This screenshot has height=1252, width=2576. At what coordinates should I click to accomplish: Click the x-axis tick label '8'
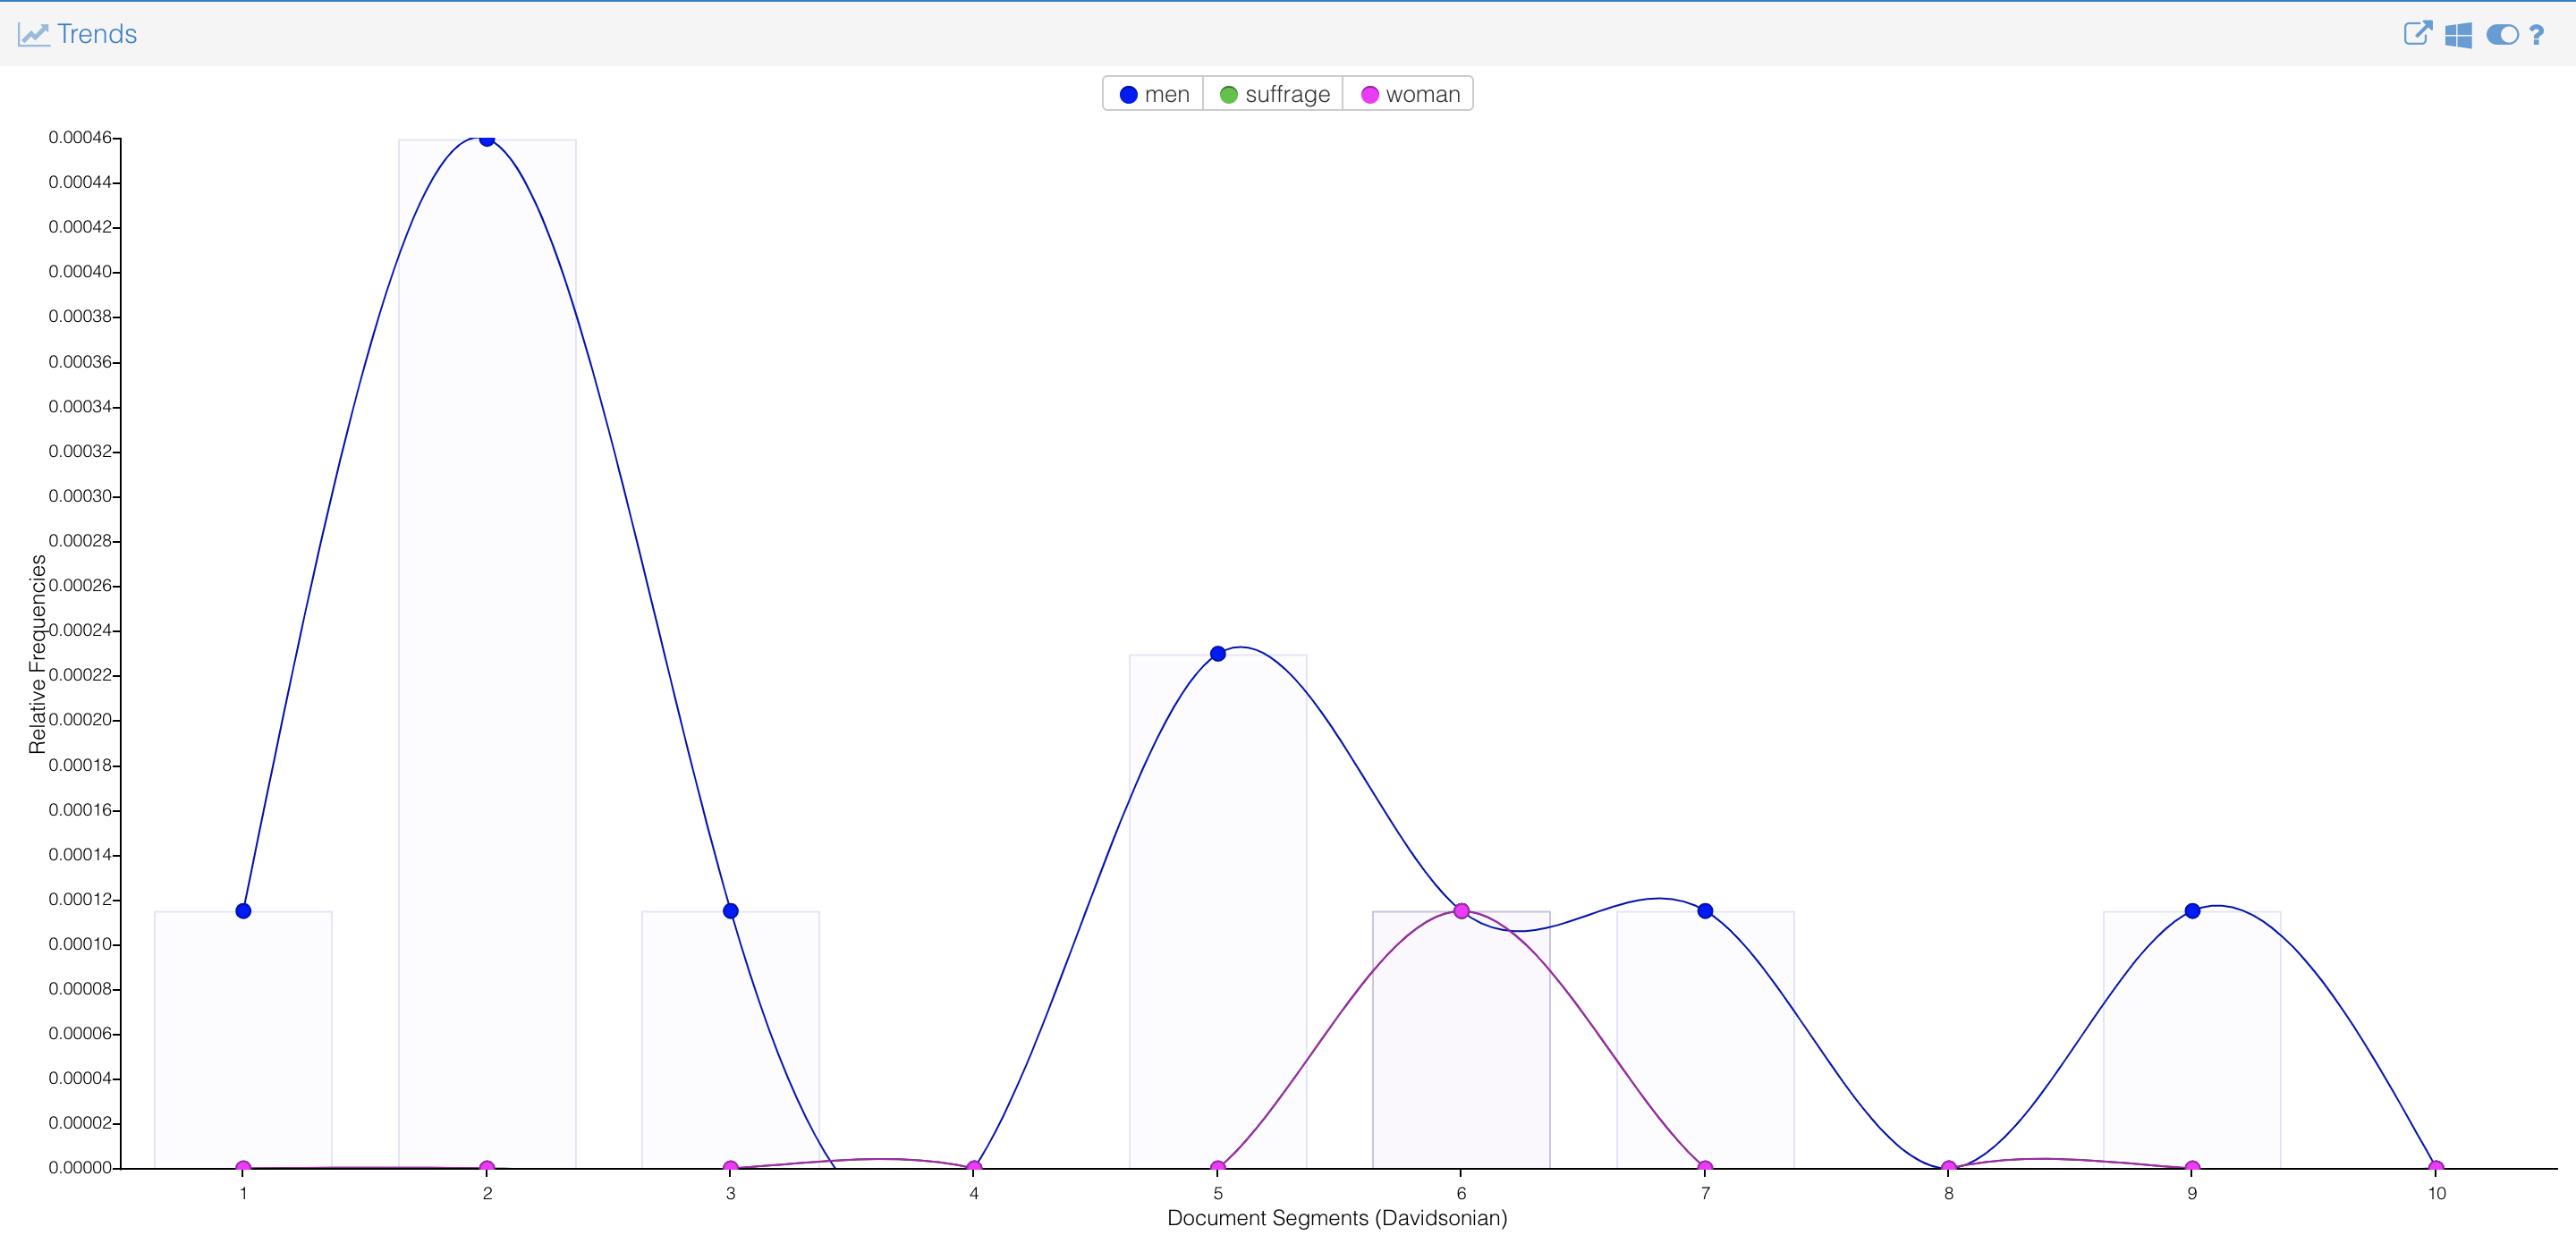[1949, 1193]
